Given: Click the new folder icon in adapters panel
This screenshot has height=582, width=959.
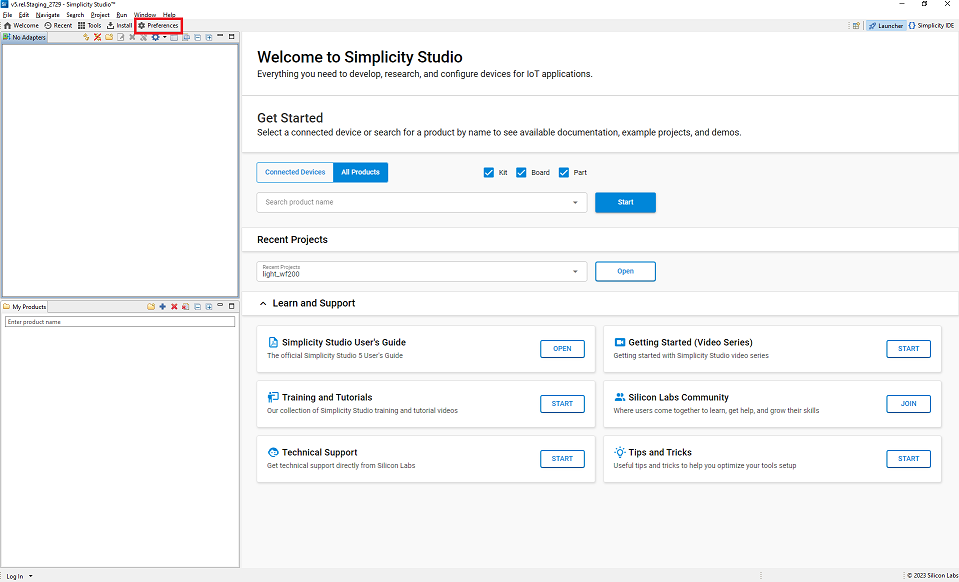Looking at the screenshot, I should tap(109, 37).
